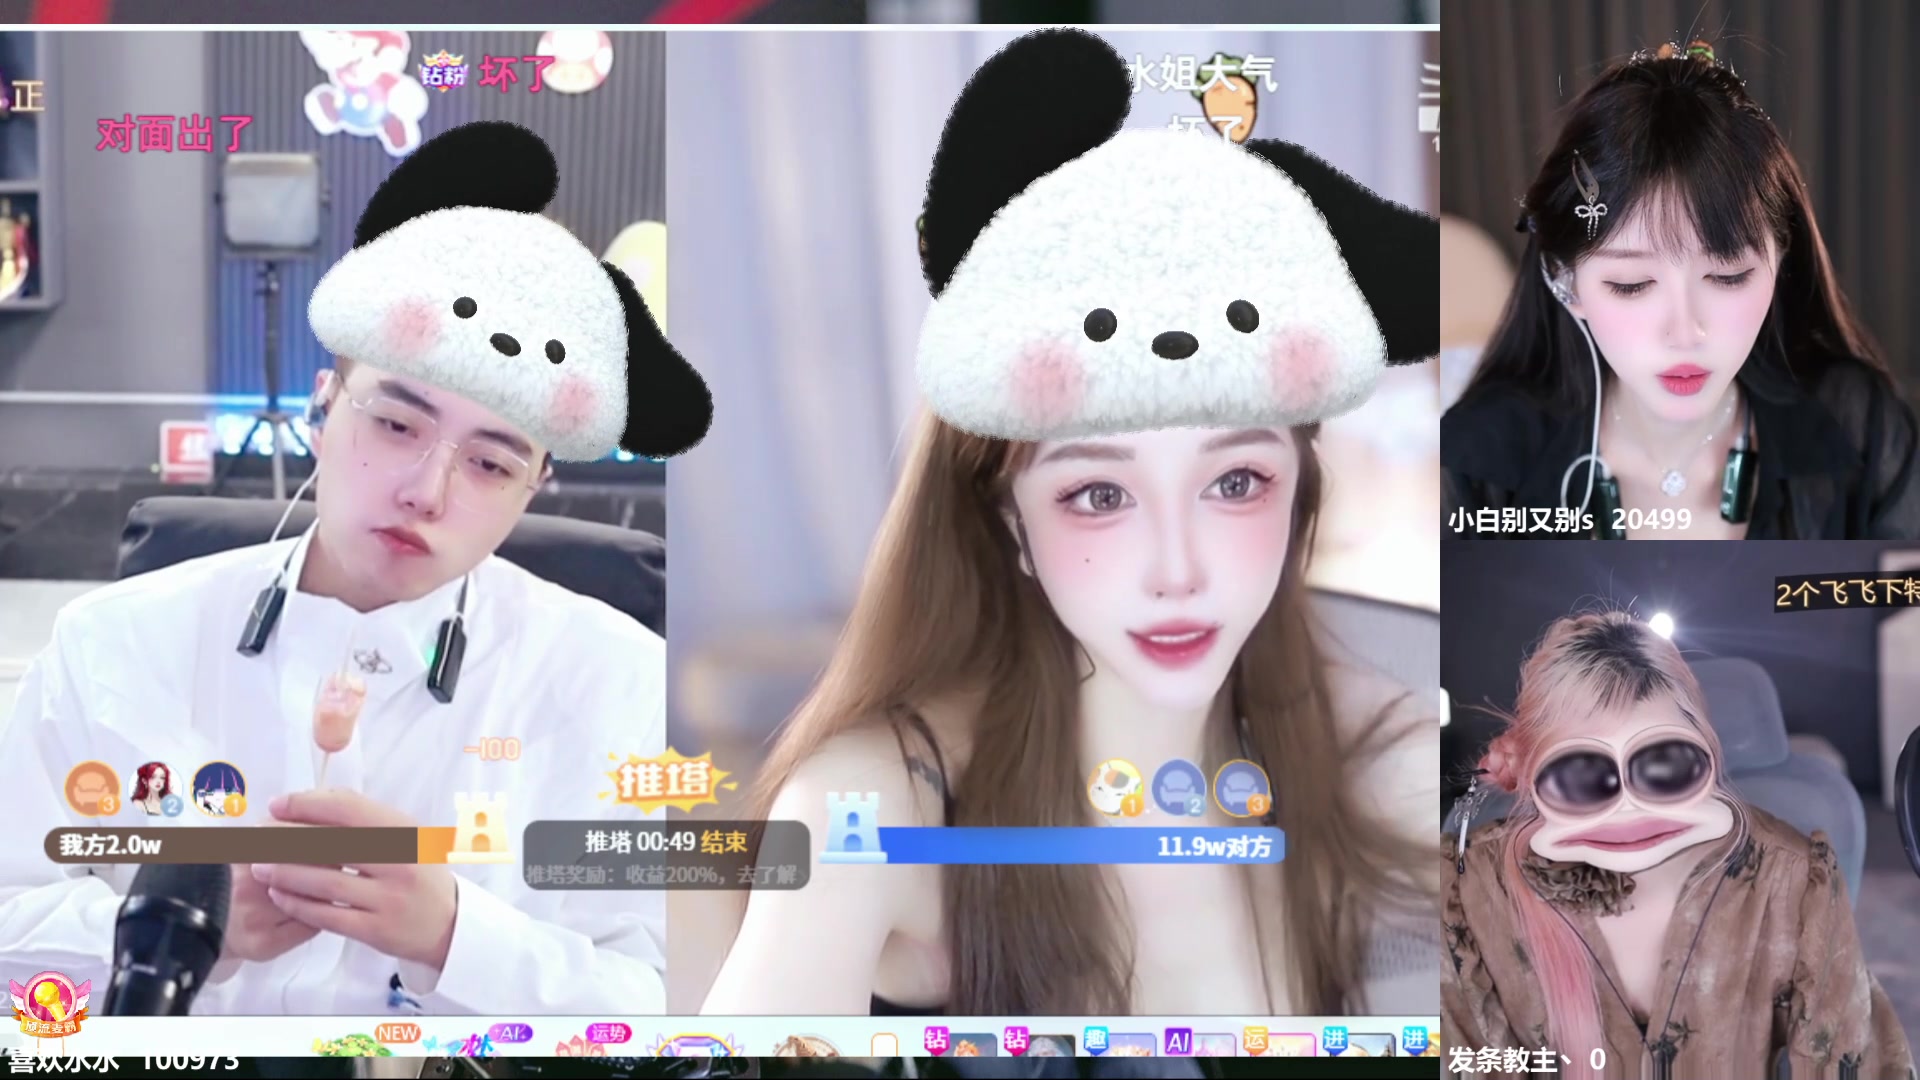Select the red-haired rank 2 contributor avatar

click(x=155, y=788)
